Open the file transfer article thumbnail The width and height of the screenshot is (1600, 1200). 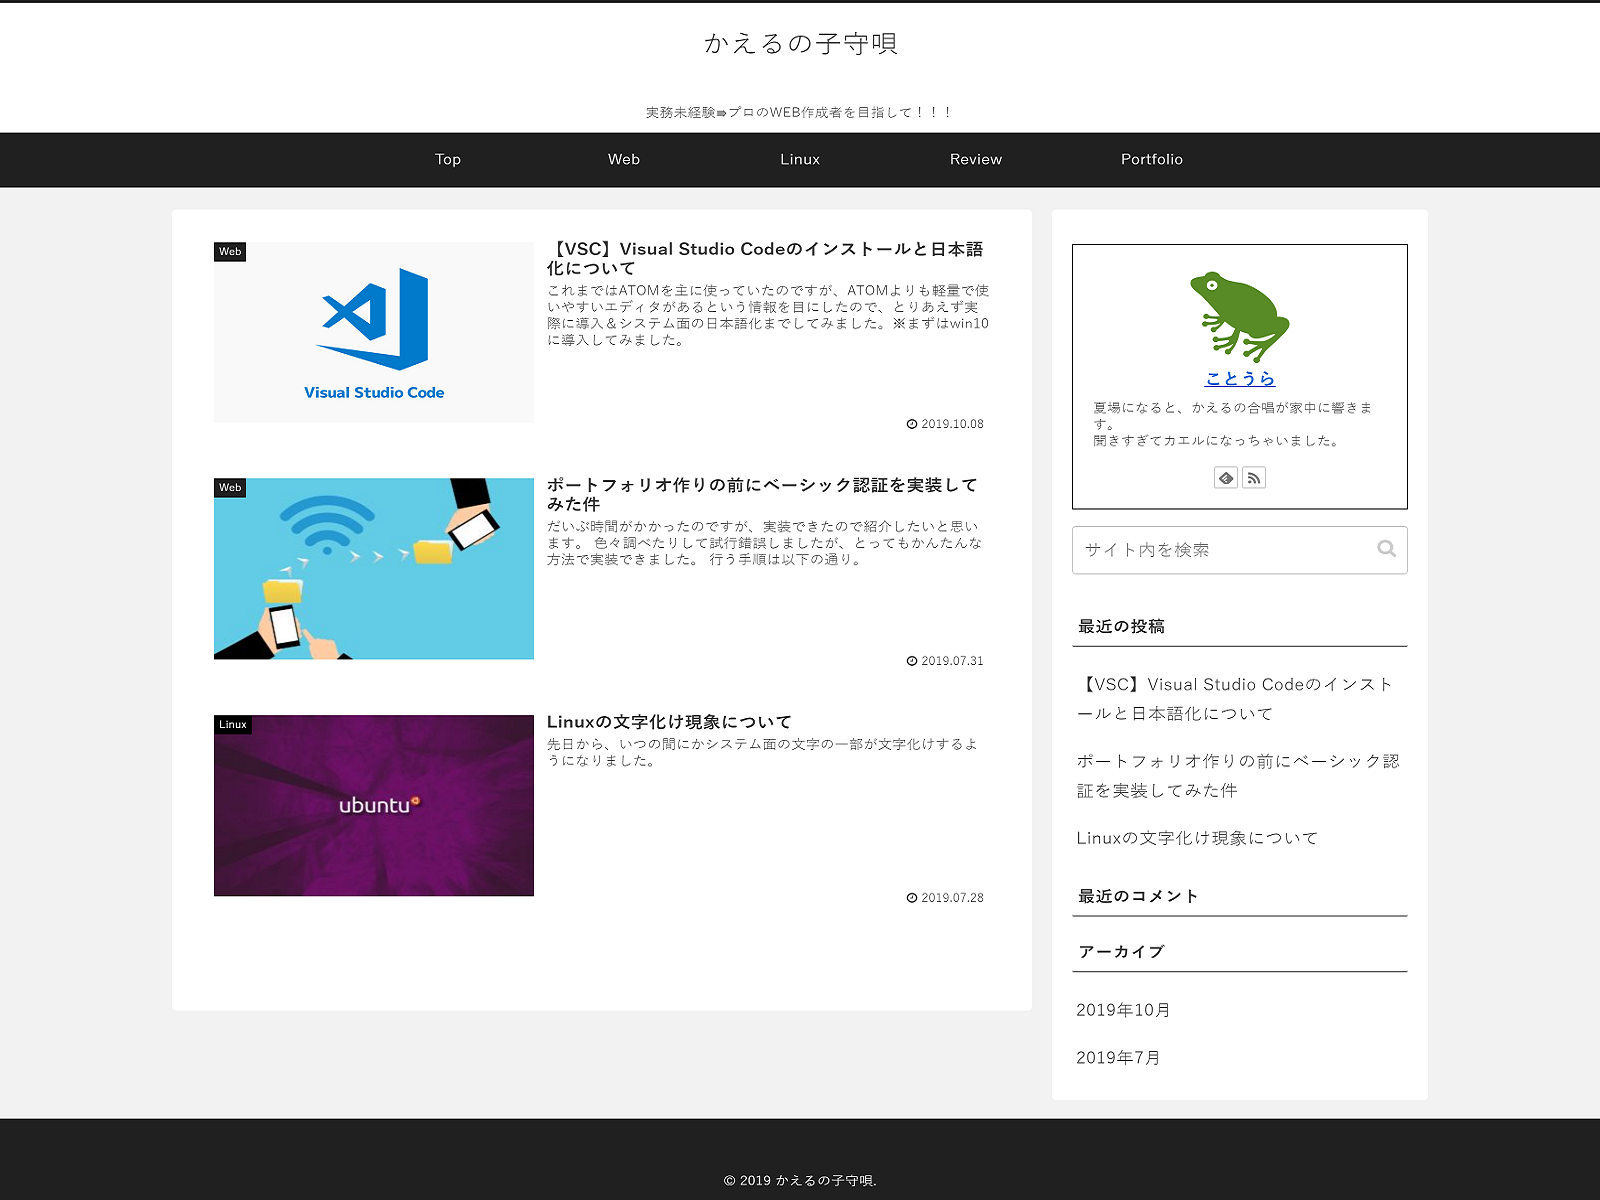click(374, 569)
